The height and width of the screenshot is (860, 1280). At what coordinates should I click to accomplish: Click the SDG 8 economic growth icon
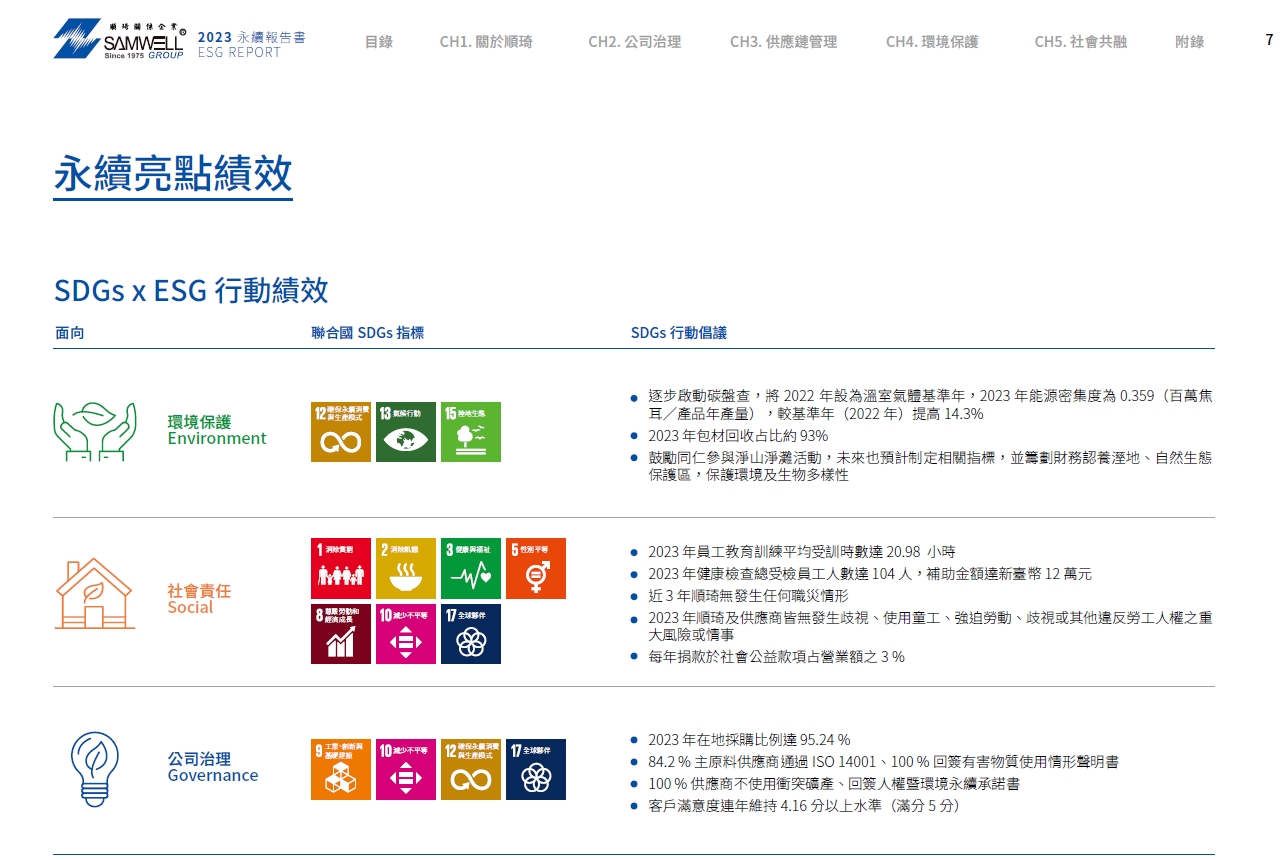click(341, 634)
